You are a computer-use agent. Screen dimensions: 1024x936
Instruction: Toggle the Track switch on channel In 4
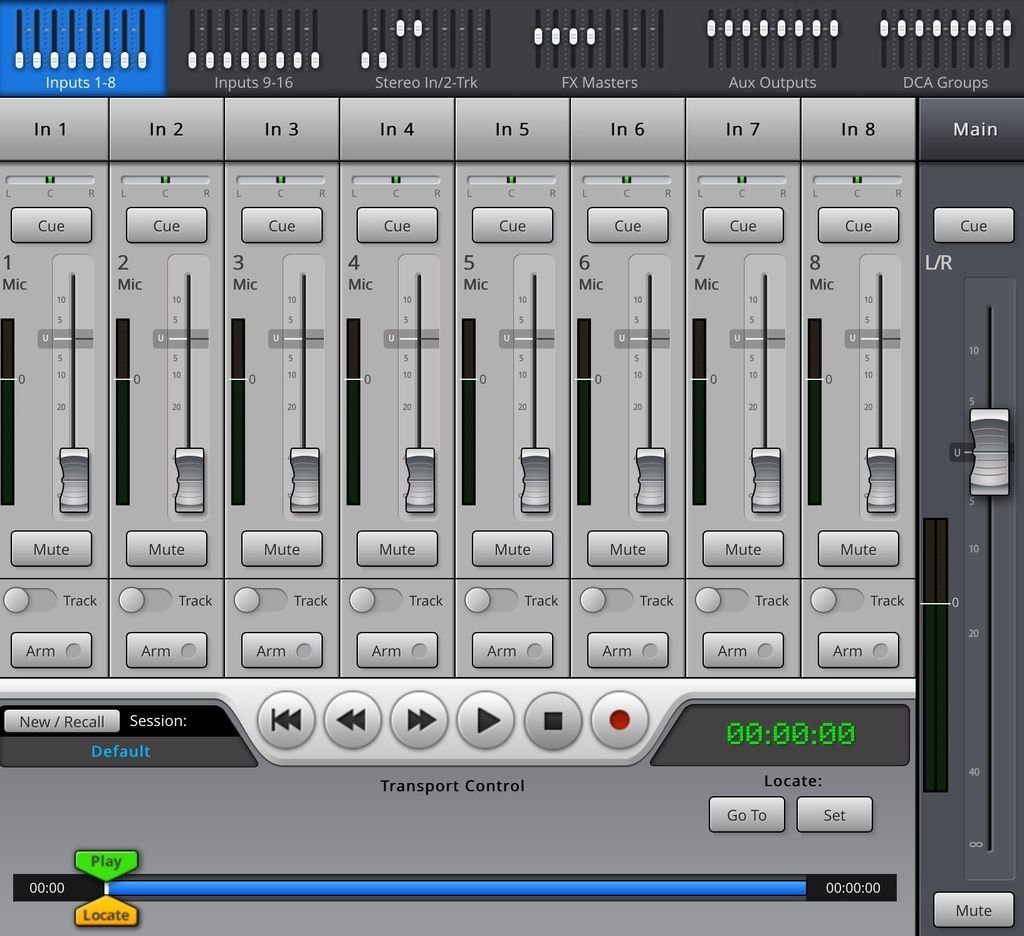[x=376, y=600]
